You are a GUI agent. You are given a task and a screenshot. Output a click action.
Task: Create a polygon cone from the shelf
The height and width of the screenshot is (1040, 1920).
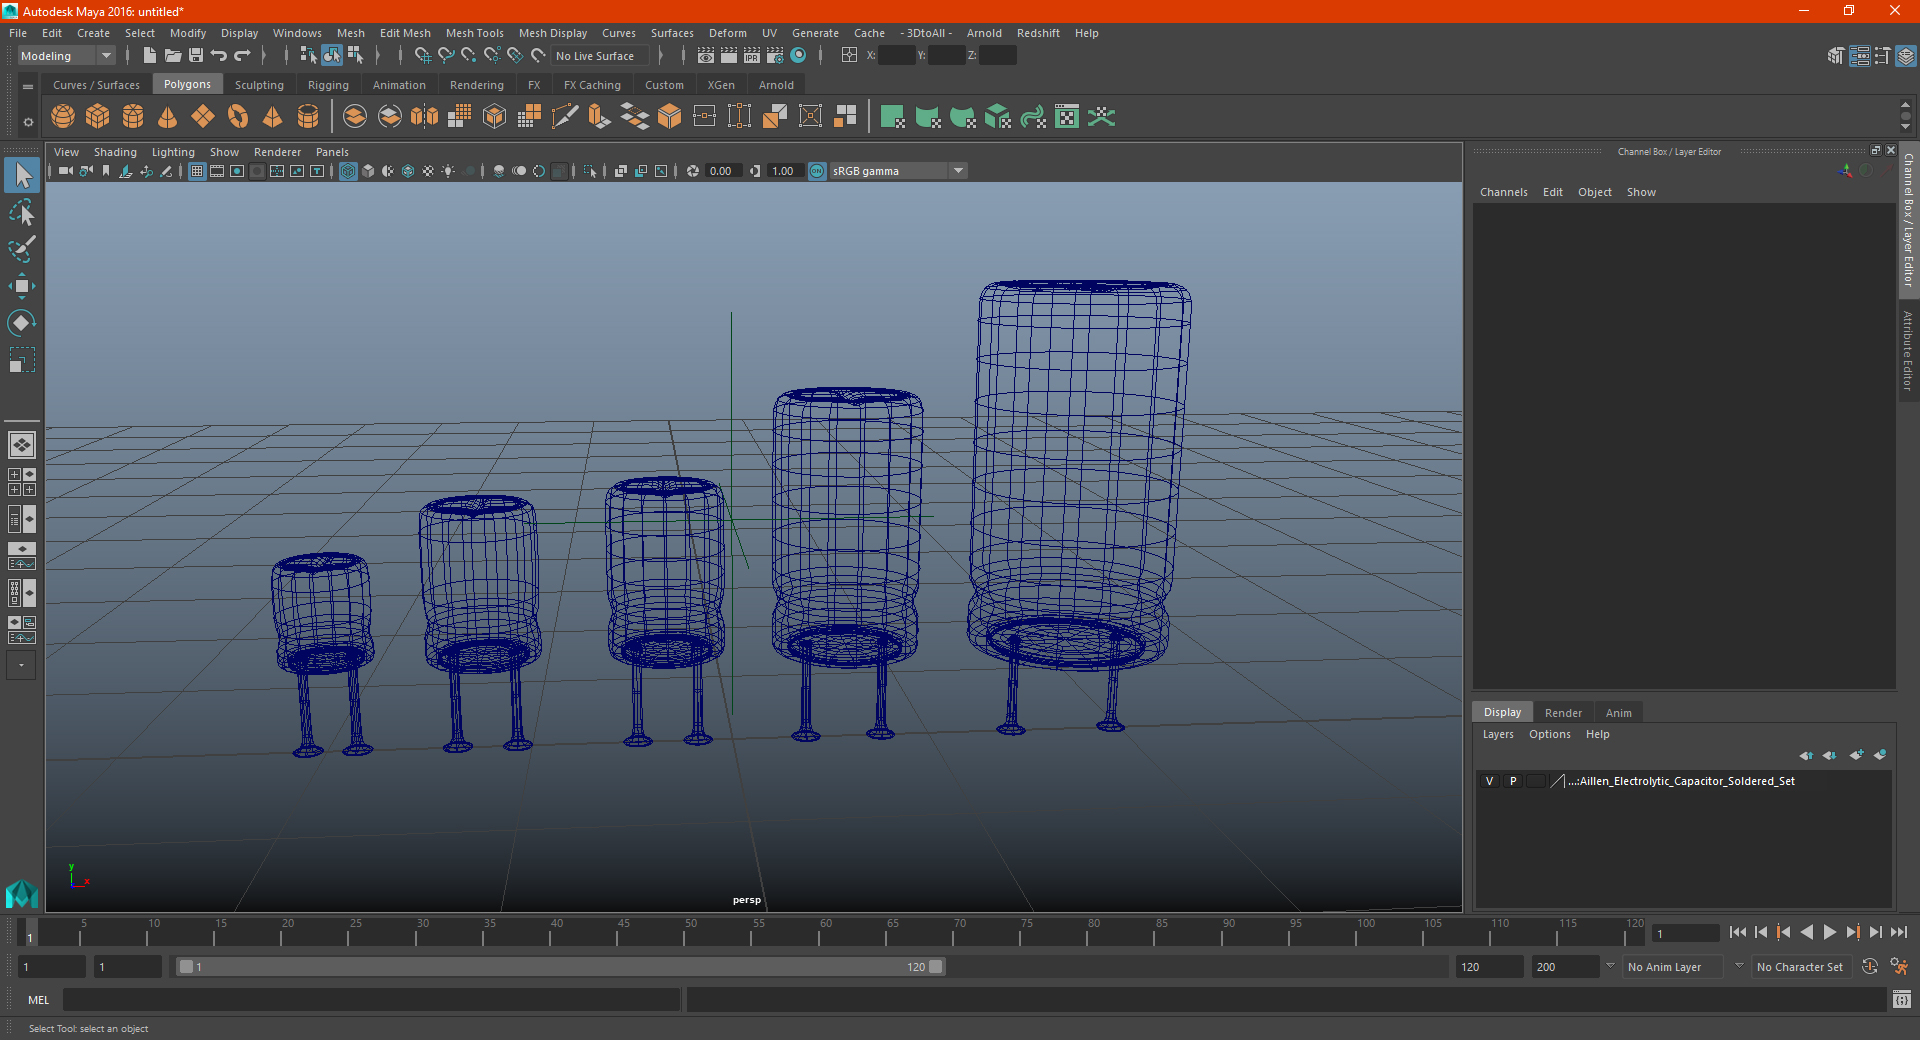[168, 117]
